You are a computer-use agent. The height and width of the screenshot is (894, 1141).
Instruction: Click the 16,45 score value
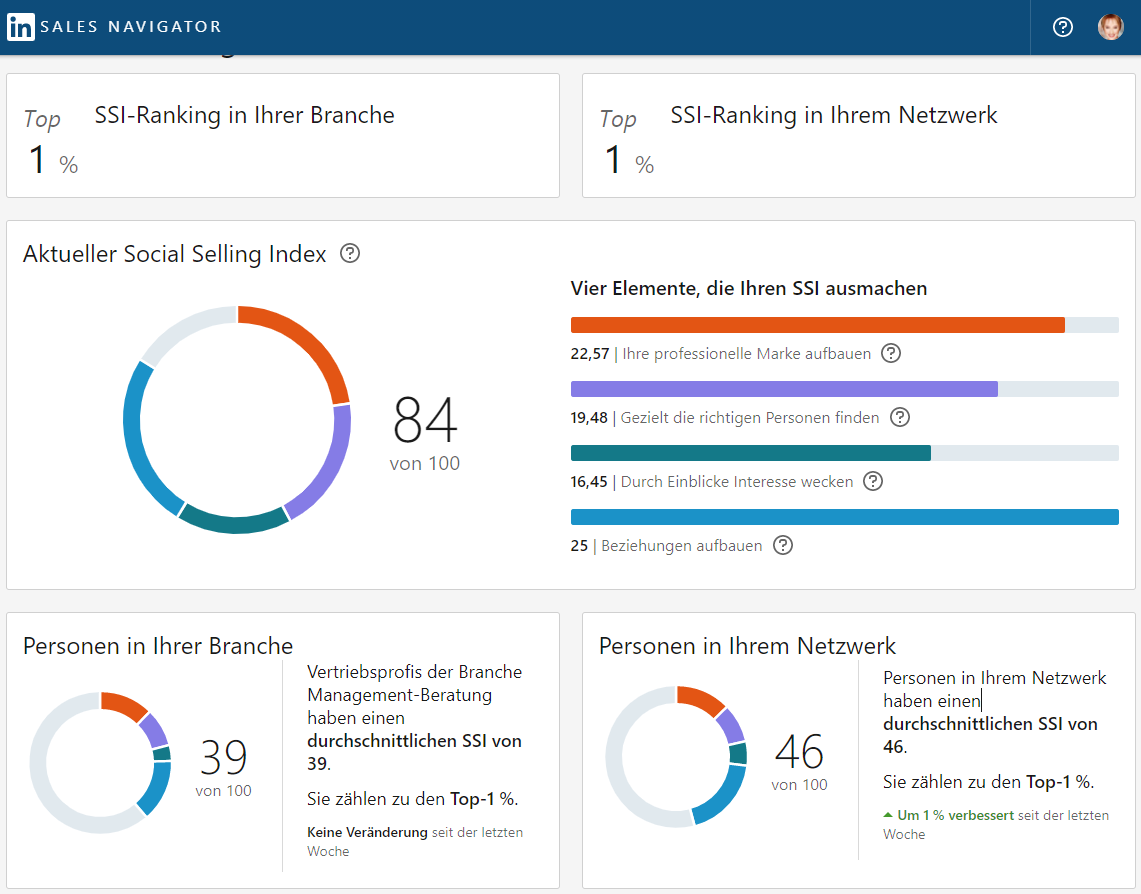click(589, 482)
